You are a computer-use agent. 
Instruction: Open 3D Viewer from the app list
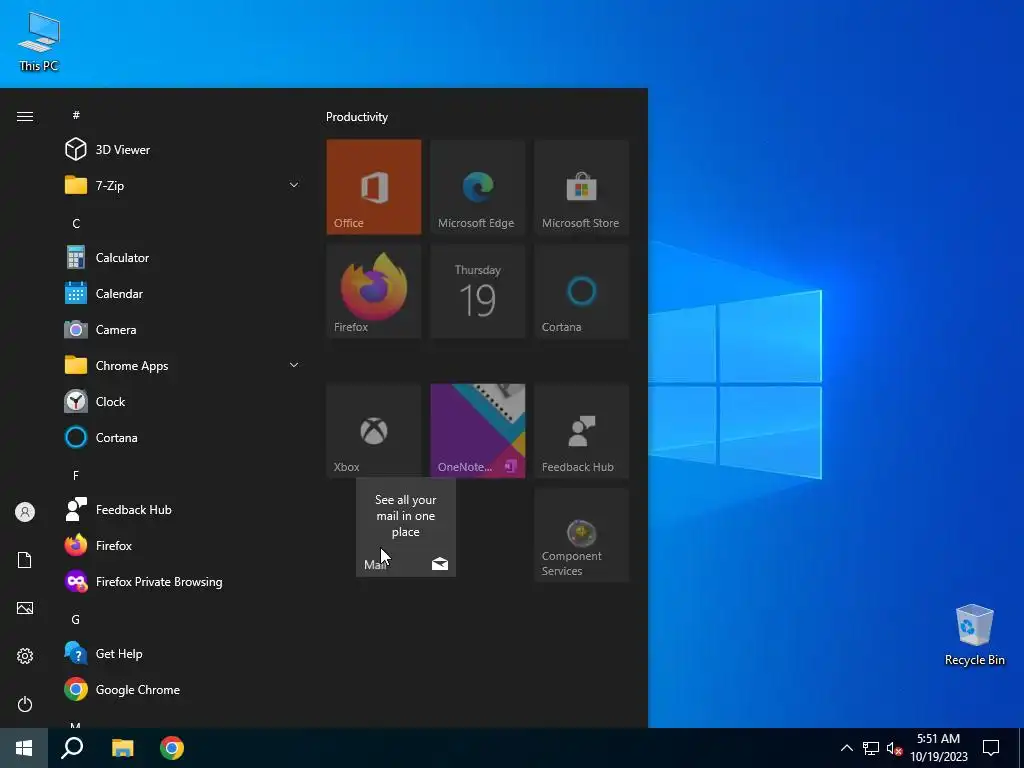182,150
